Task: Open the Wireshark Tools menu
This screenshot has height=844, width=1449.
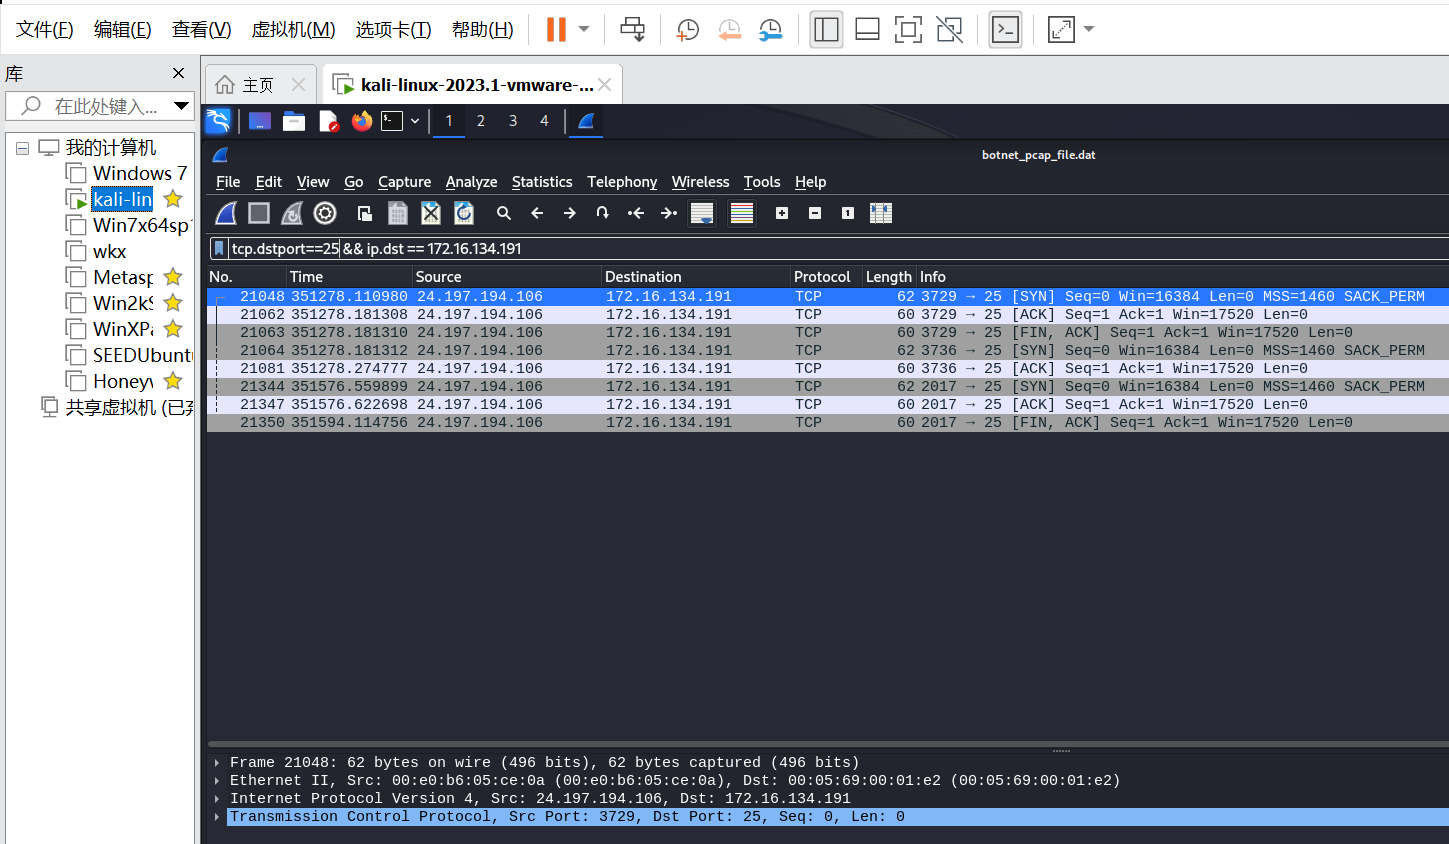Action: tap(761, 182)
